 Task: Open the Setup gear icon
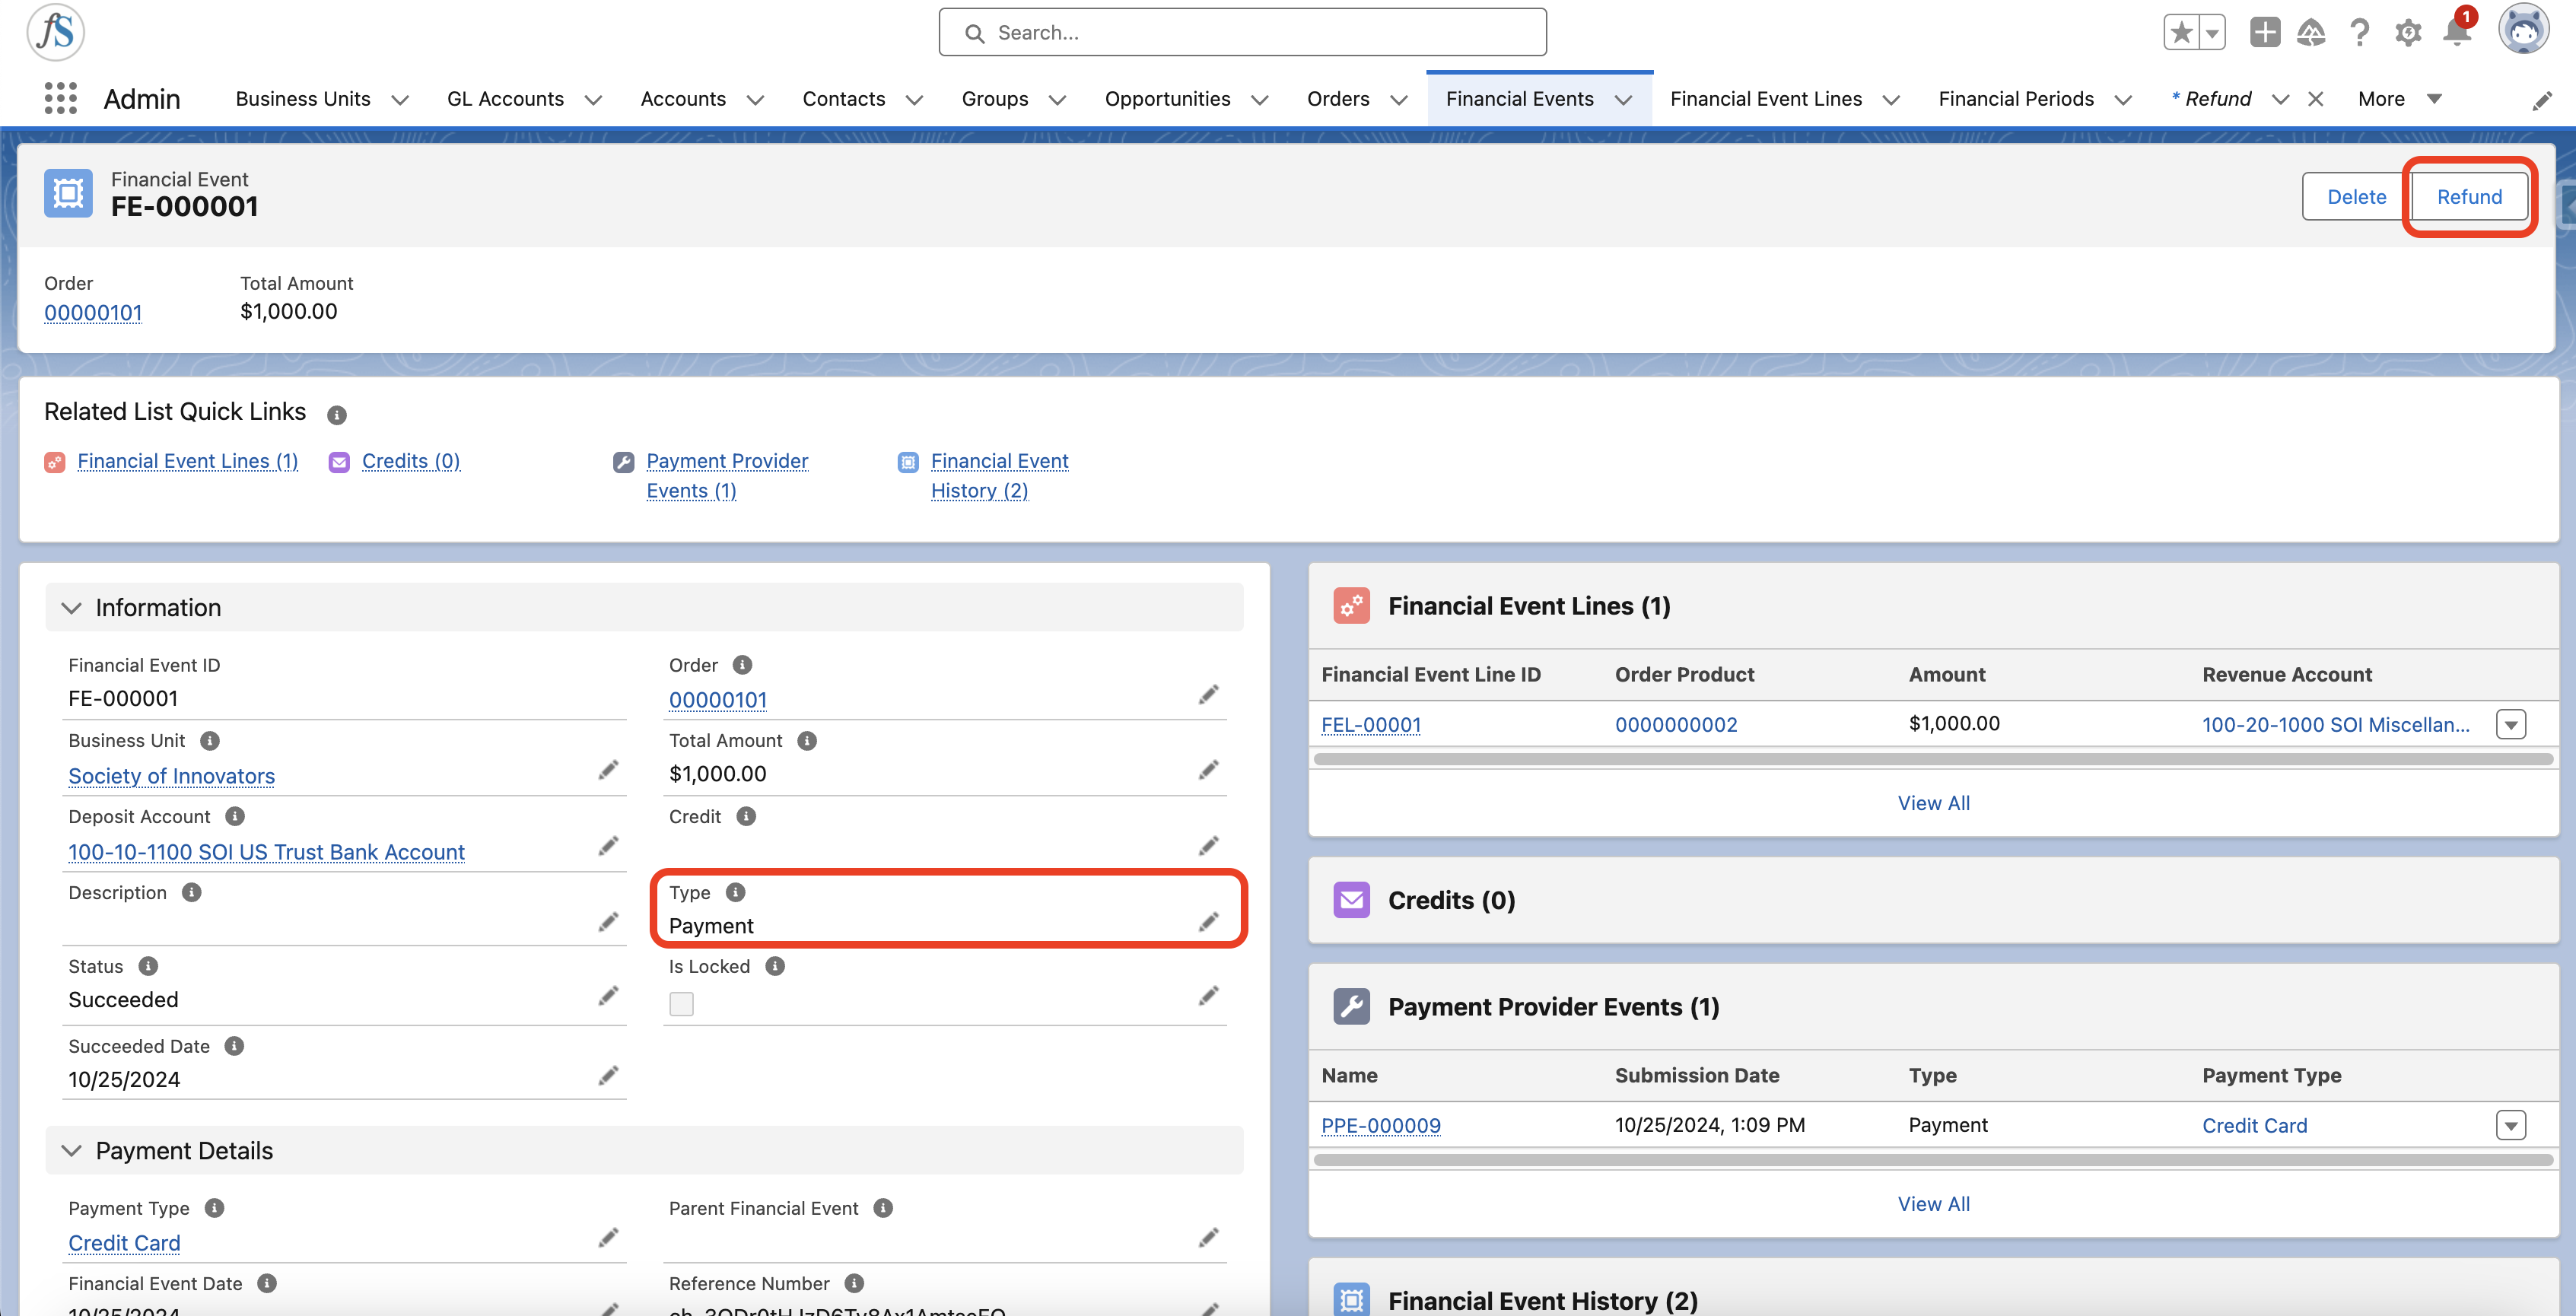tap(2408, 33)
